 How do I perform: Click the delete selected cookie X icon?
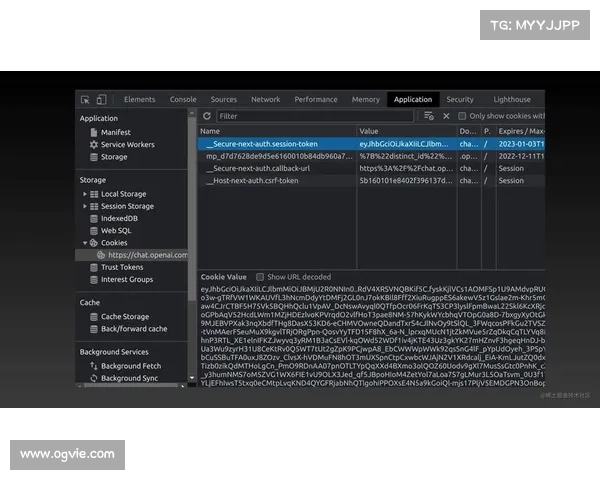point(446,116)
